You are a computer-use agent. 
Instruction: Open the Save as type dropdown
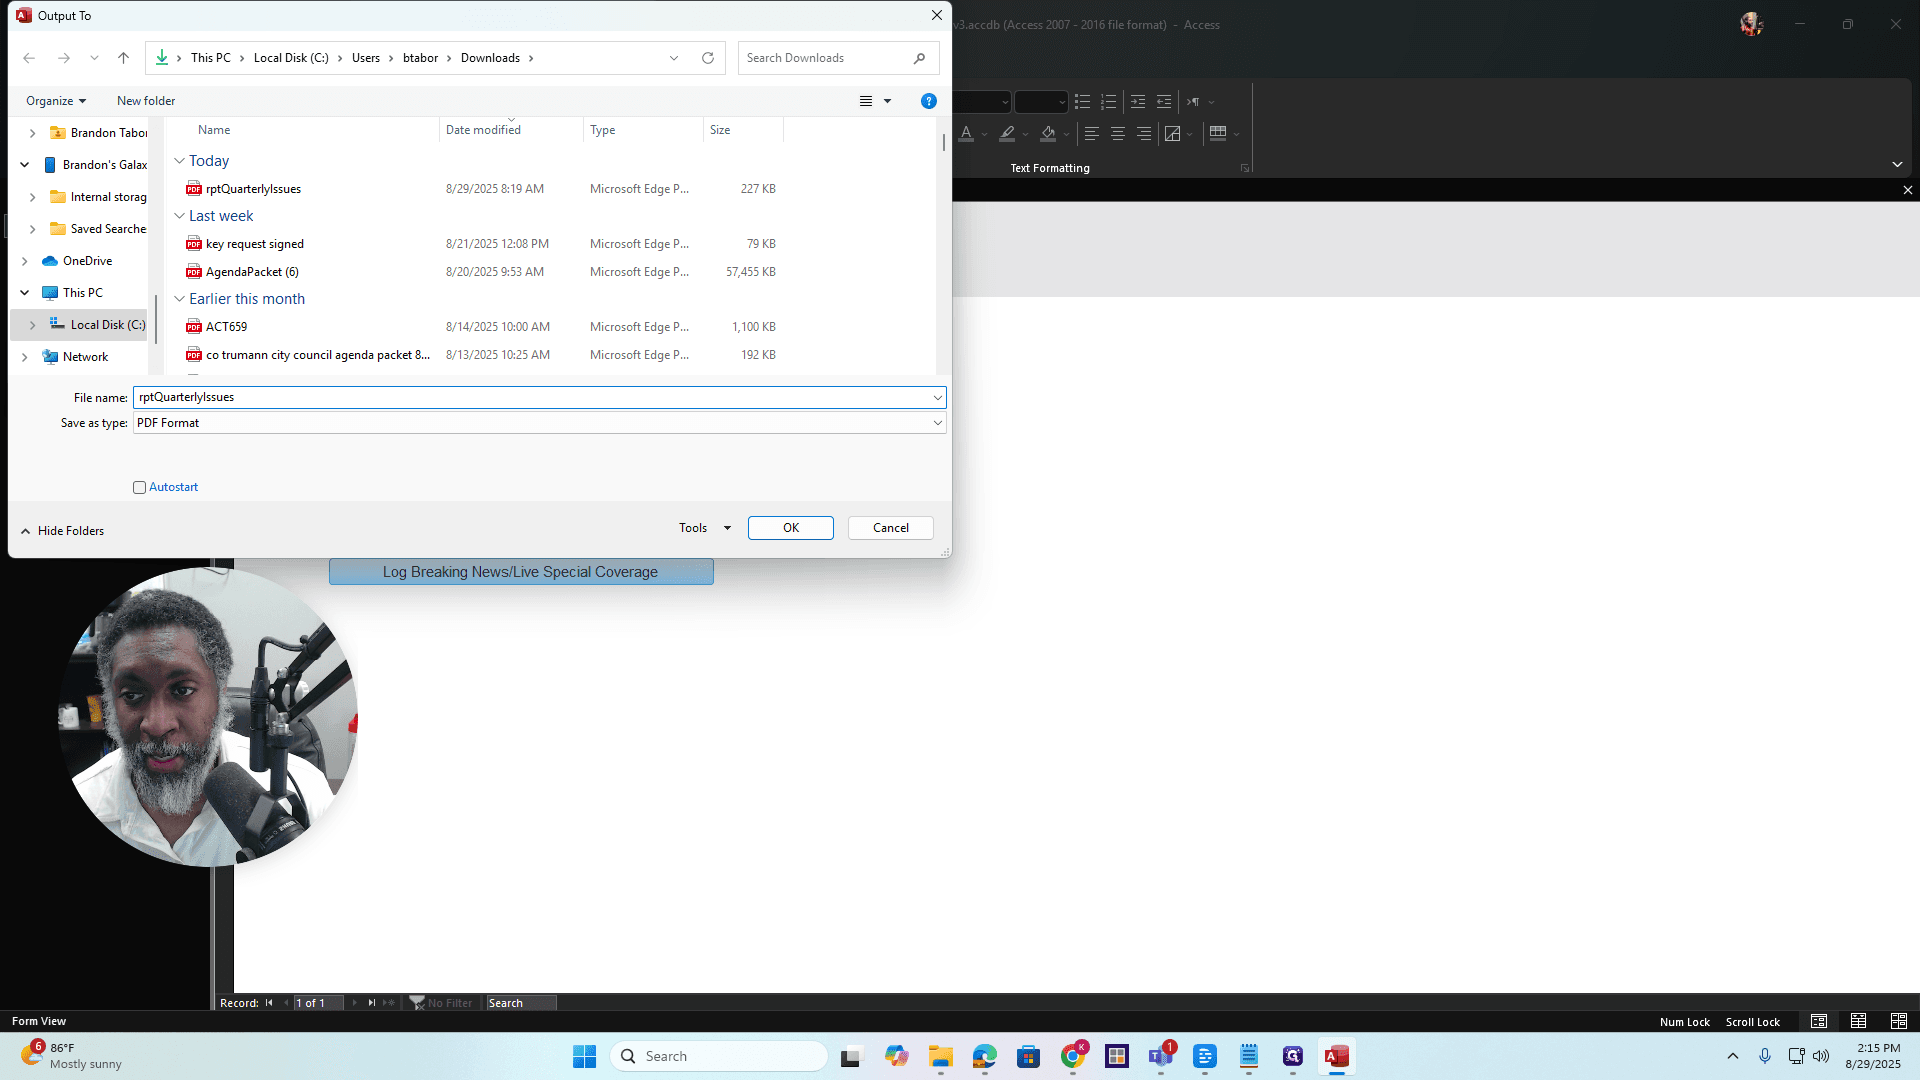(539, 423)
